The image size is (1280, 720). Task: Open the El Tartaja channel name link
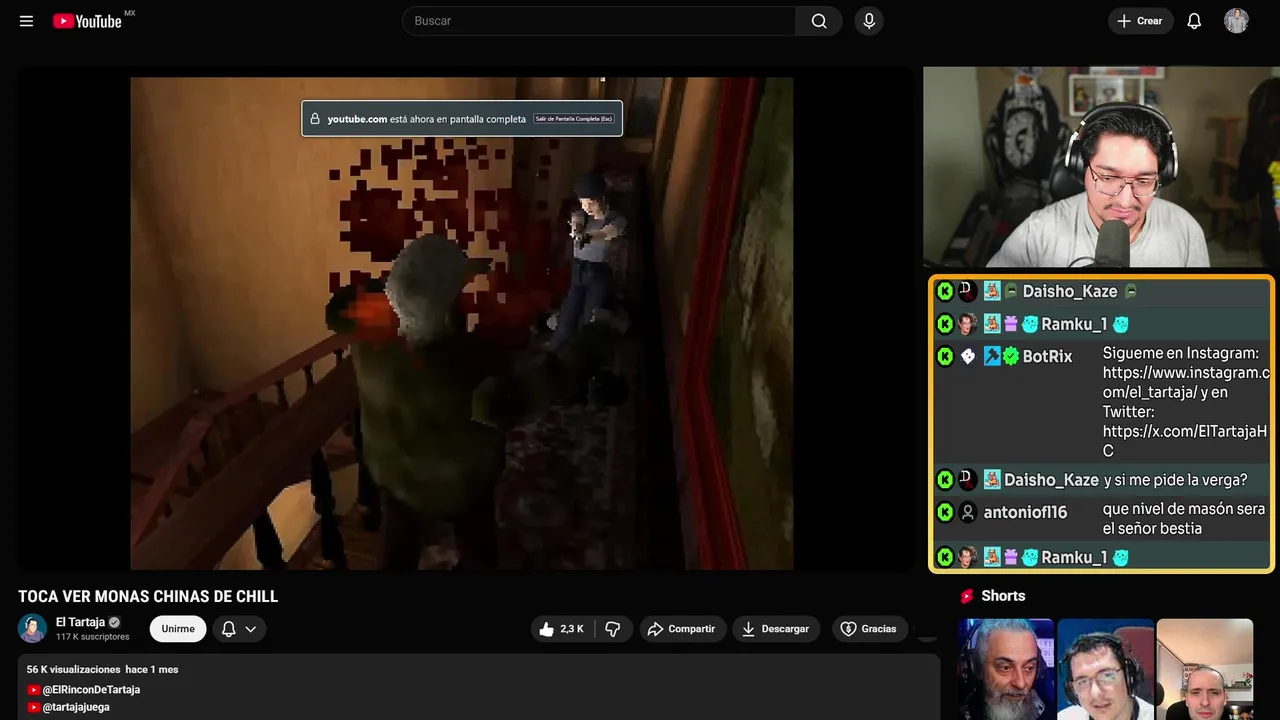80,622
